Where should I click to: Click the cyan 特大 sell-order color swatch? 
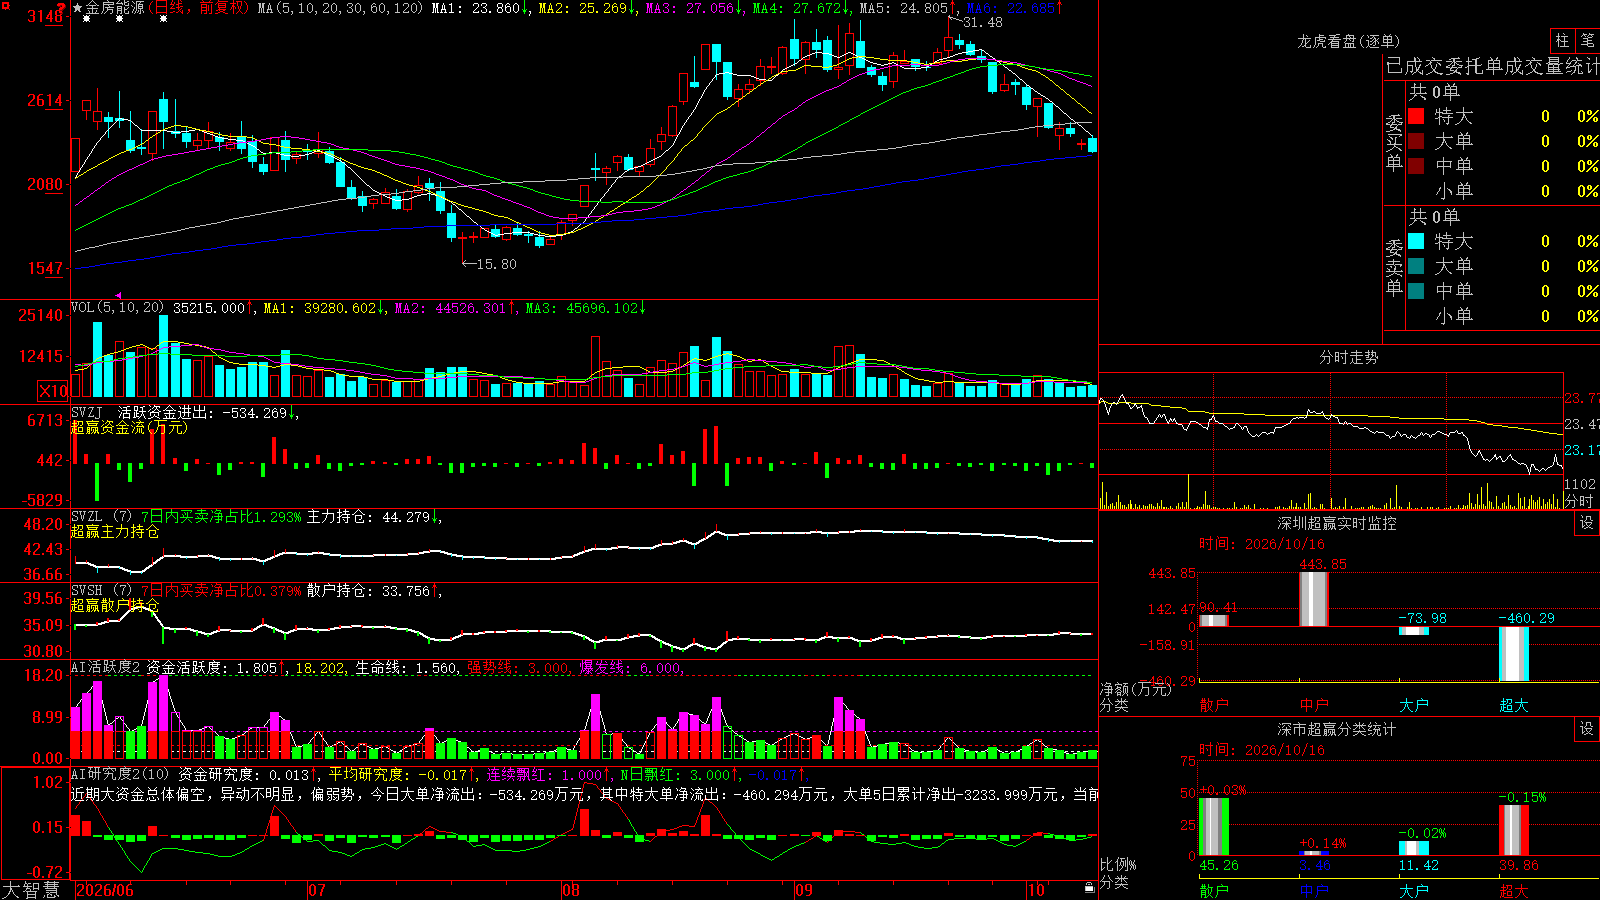[1416, 241]
